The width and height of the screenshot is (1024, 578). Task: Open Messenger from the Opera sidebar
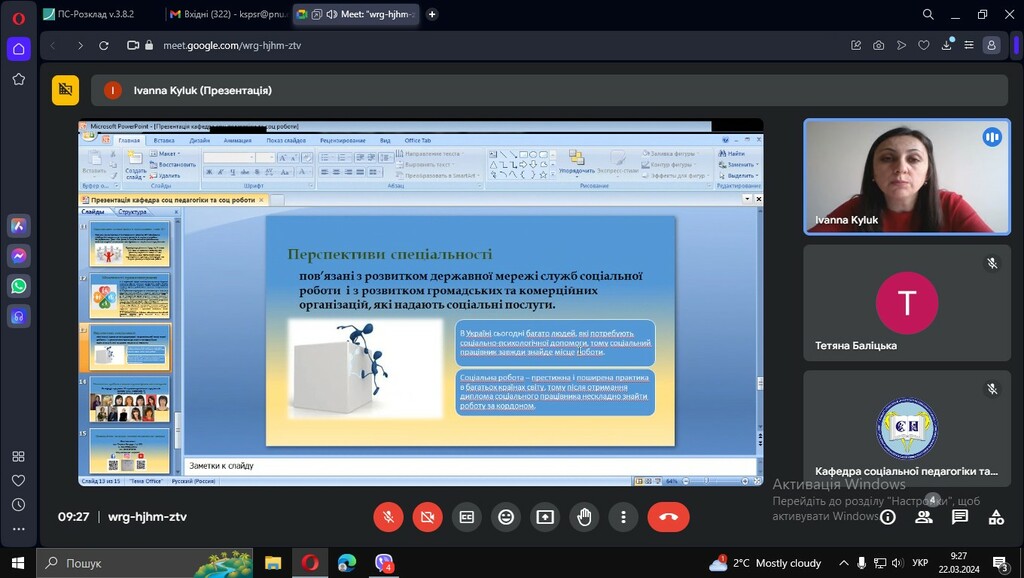pyautogui.click(x=18, y=256)
